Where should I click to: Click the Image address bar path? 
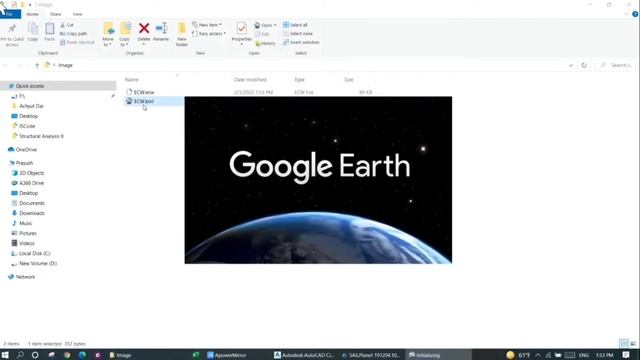click(x=65, y=65)
